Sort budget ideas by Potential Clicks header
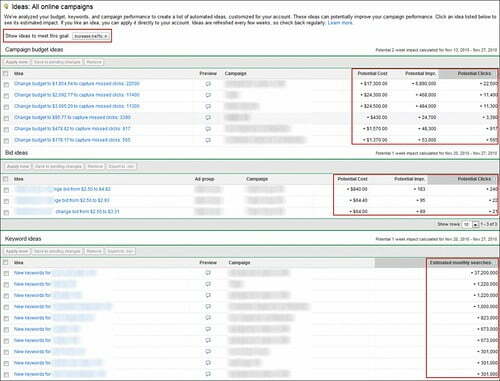 (474, 73)
